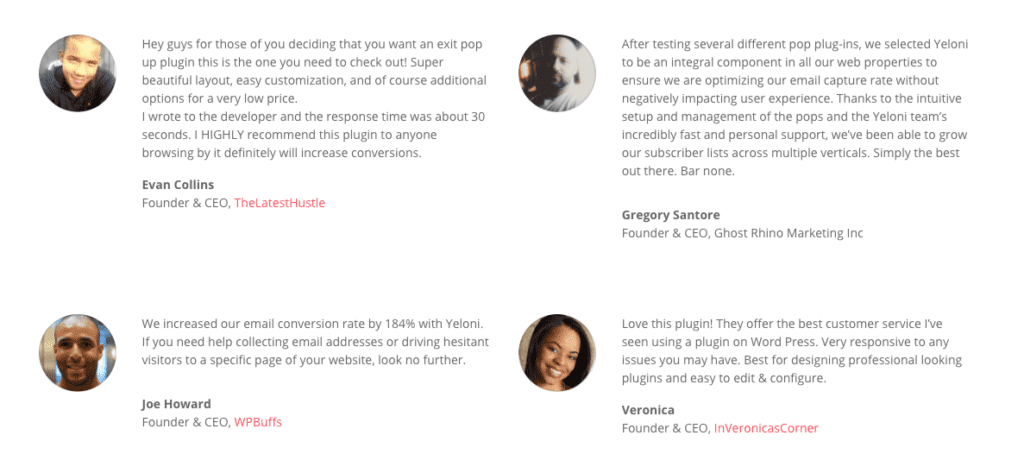Click Veronica's profile photo
Viewport: 1024px width, 473px height.
[557, 352]
